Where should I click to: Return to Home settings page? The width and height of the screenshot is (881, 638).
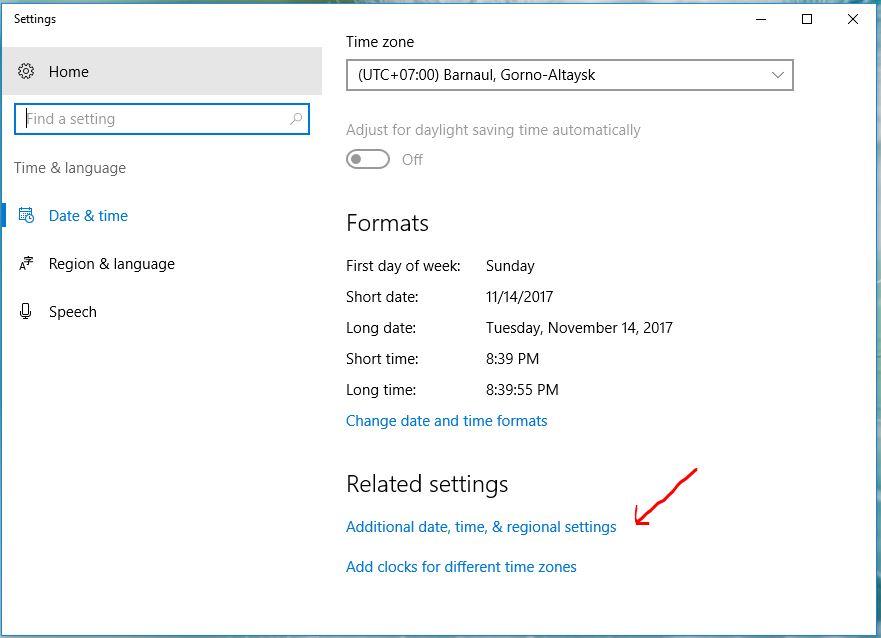[x=69, y=72]
